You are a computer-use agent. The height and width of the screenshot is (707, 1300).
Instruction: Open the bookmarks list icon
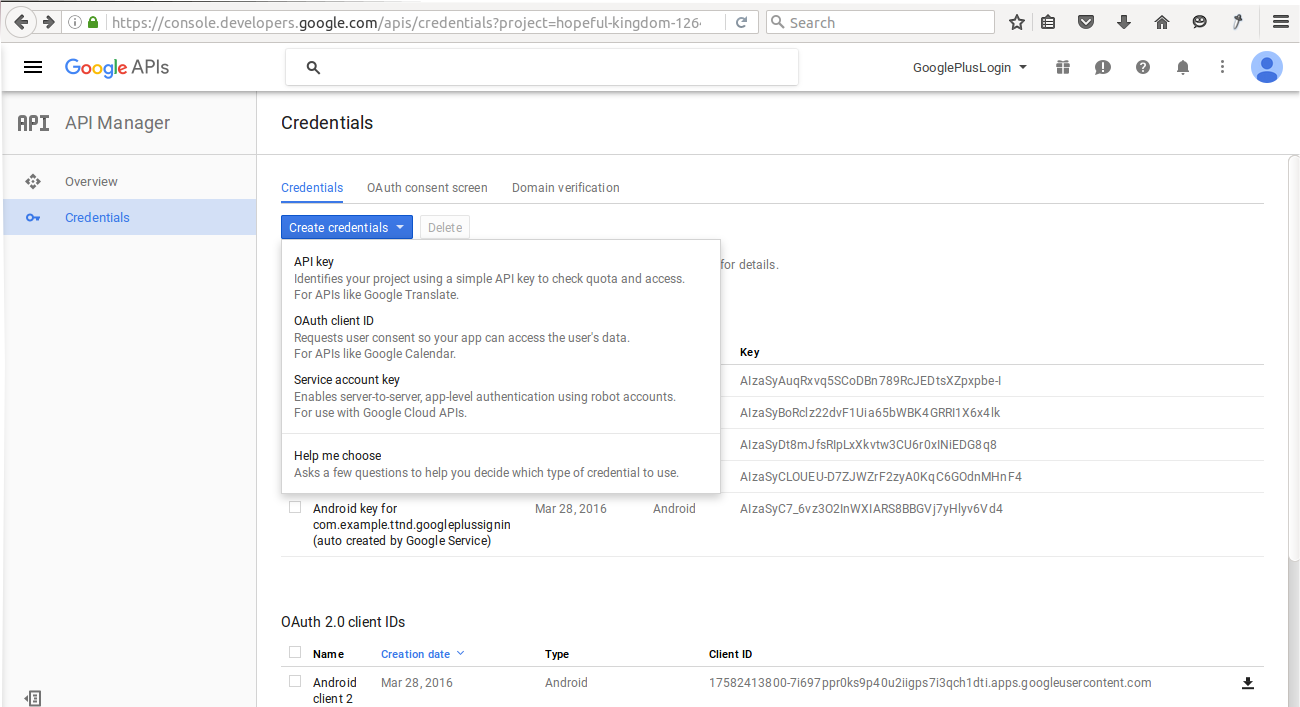click(x=1048, y=22)
